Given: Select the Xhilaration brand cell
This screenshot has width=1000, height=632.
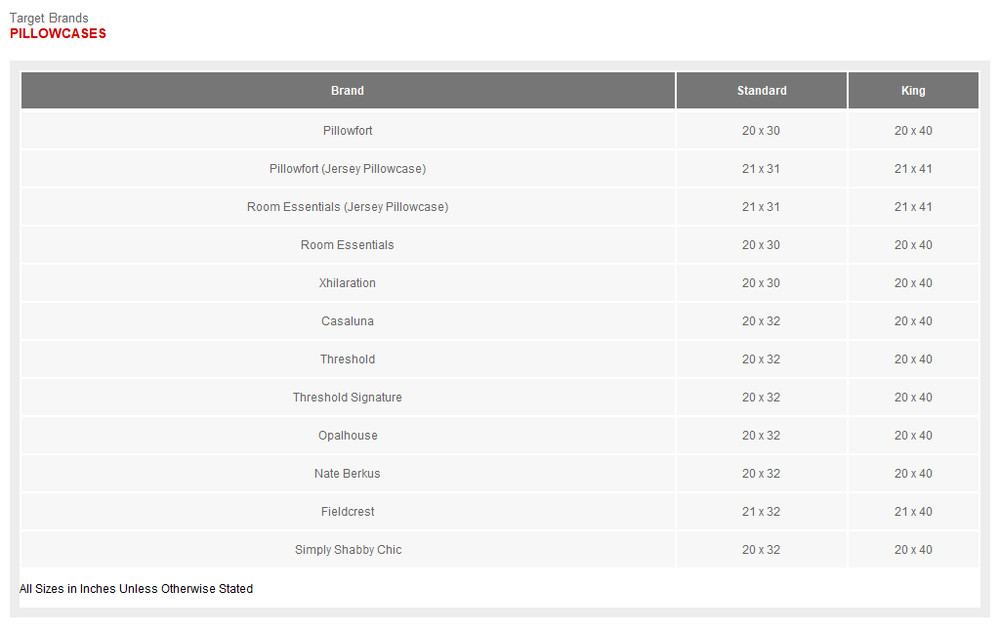Looking at the screenshot, I should click(x=347, y=283).
